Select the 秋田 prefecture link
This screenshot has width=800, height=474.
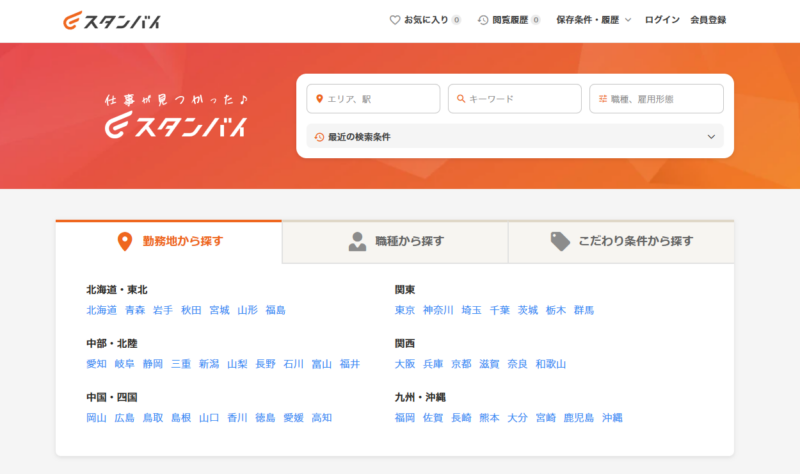[x=191, y=310]
